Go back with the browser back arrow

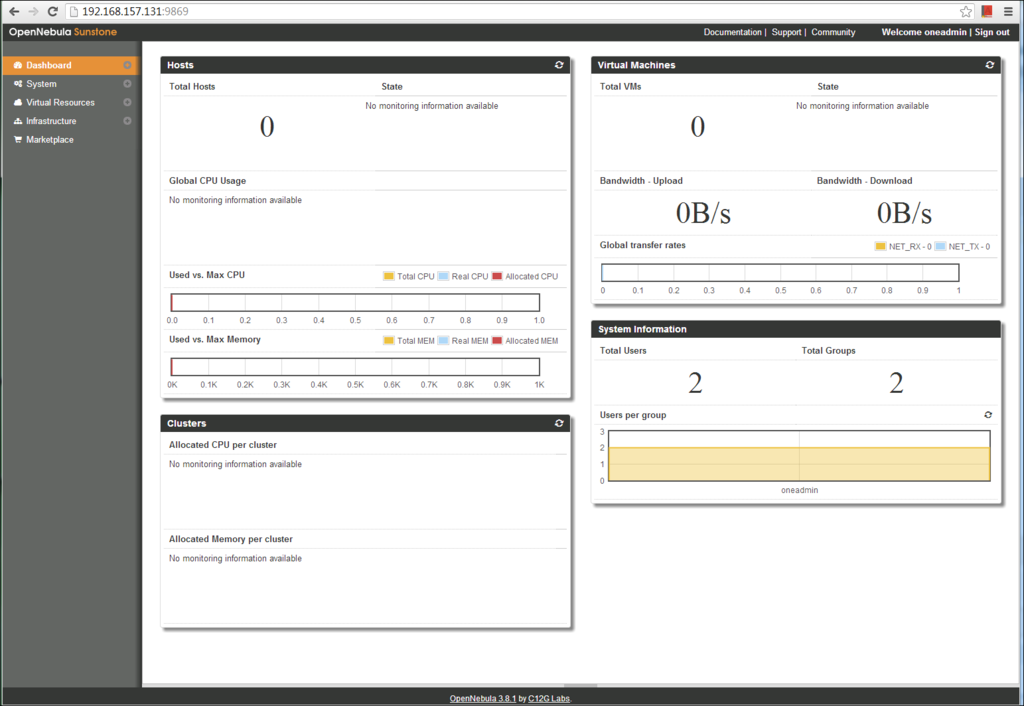click(x=14, y=11)
